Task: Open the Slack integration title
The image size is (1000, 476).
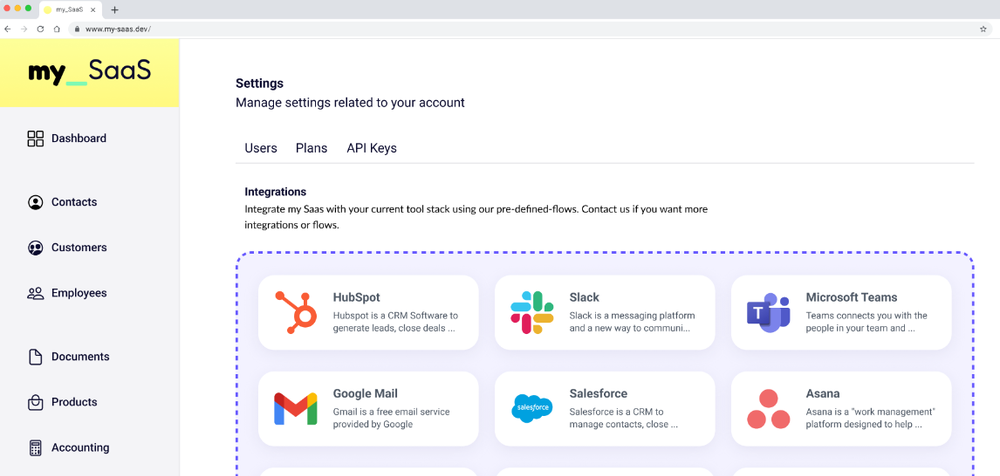Action: click(x=584, y=297)
